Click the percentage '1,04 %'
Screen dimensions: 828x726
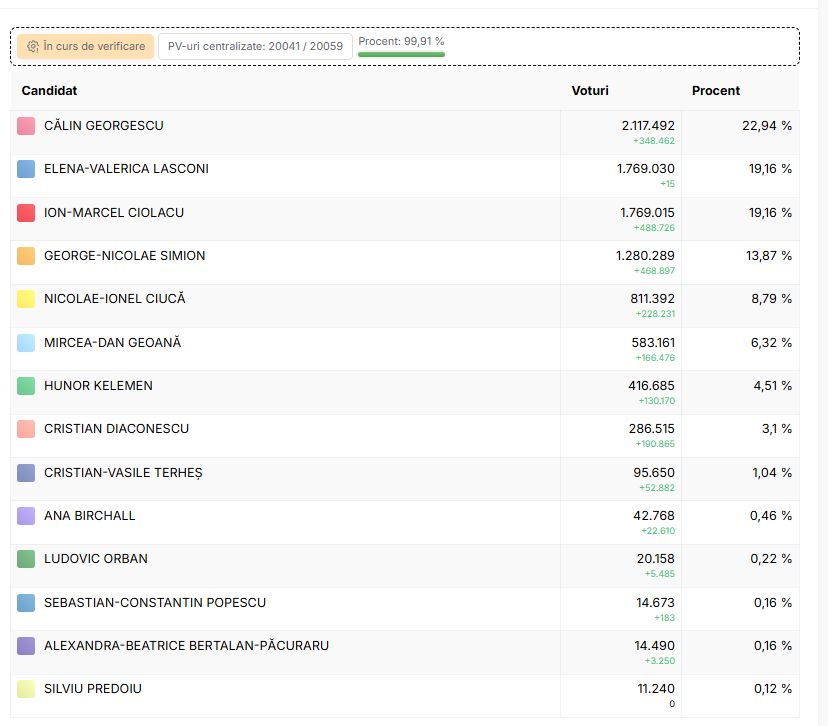pos(772,473)
